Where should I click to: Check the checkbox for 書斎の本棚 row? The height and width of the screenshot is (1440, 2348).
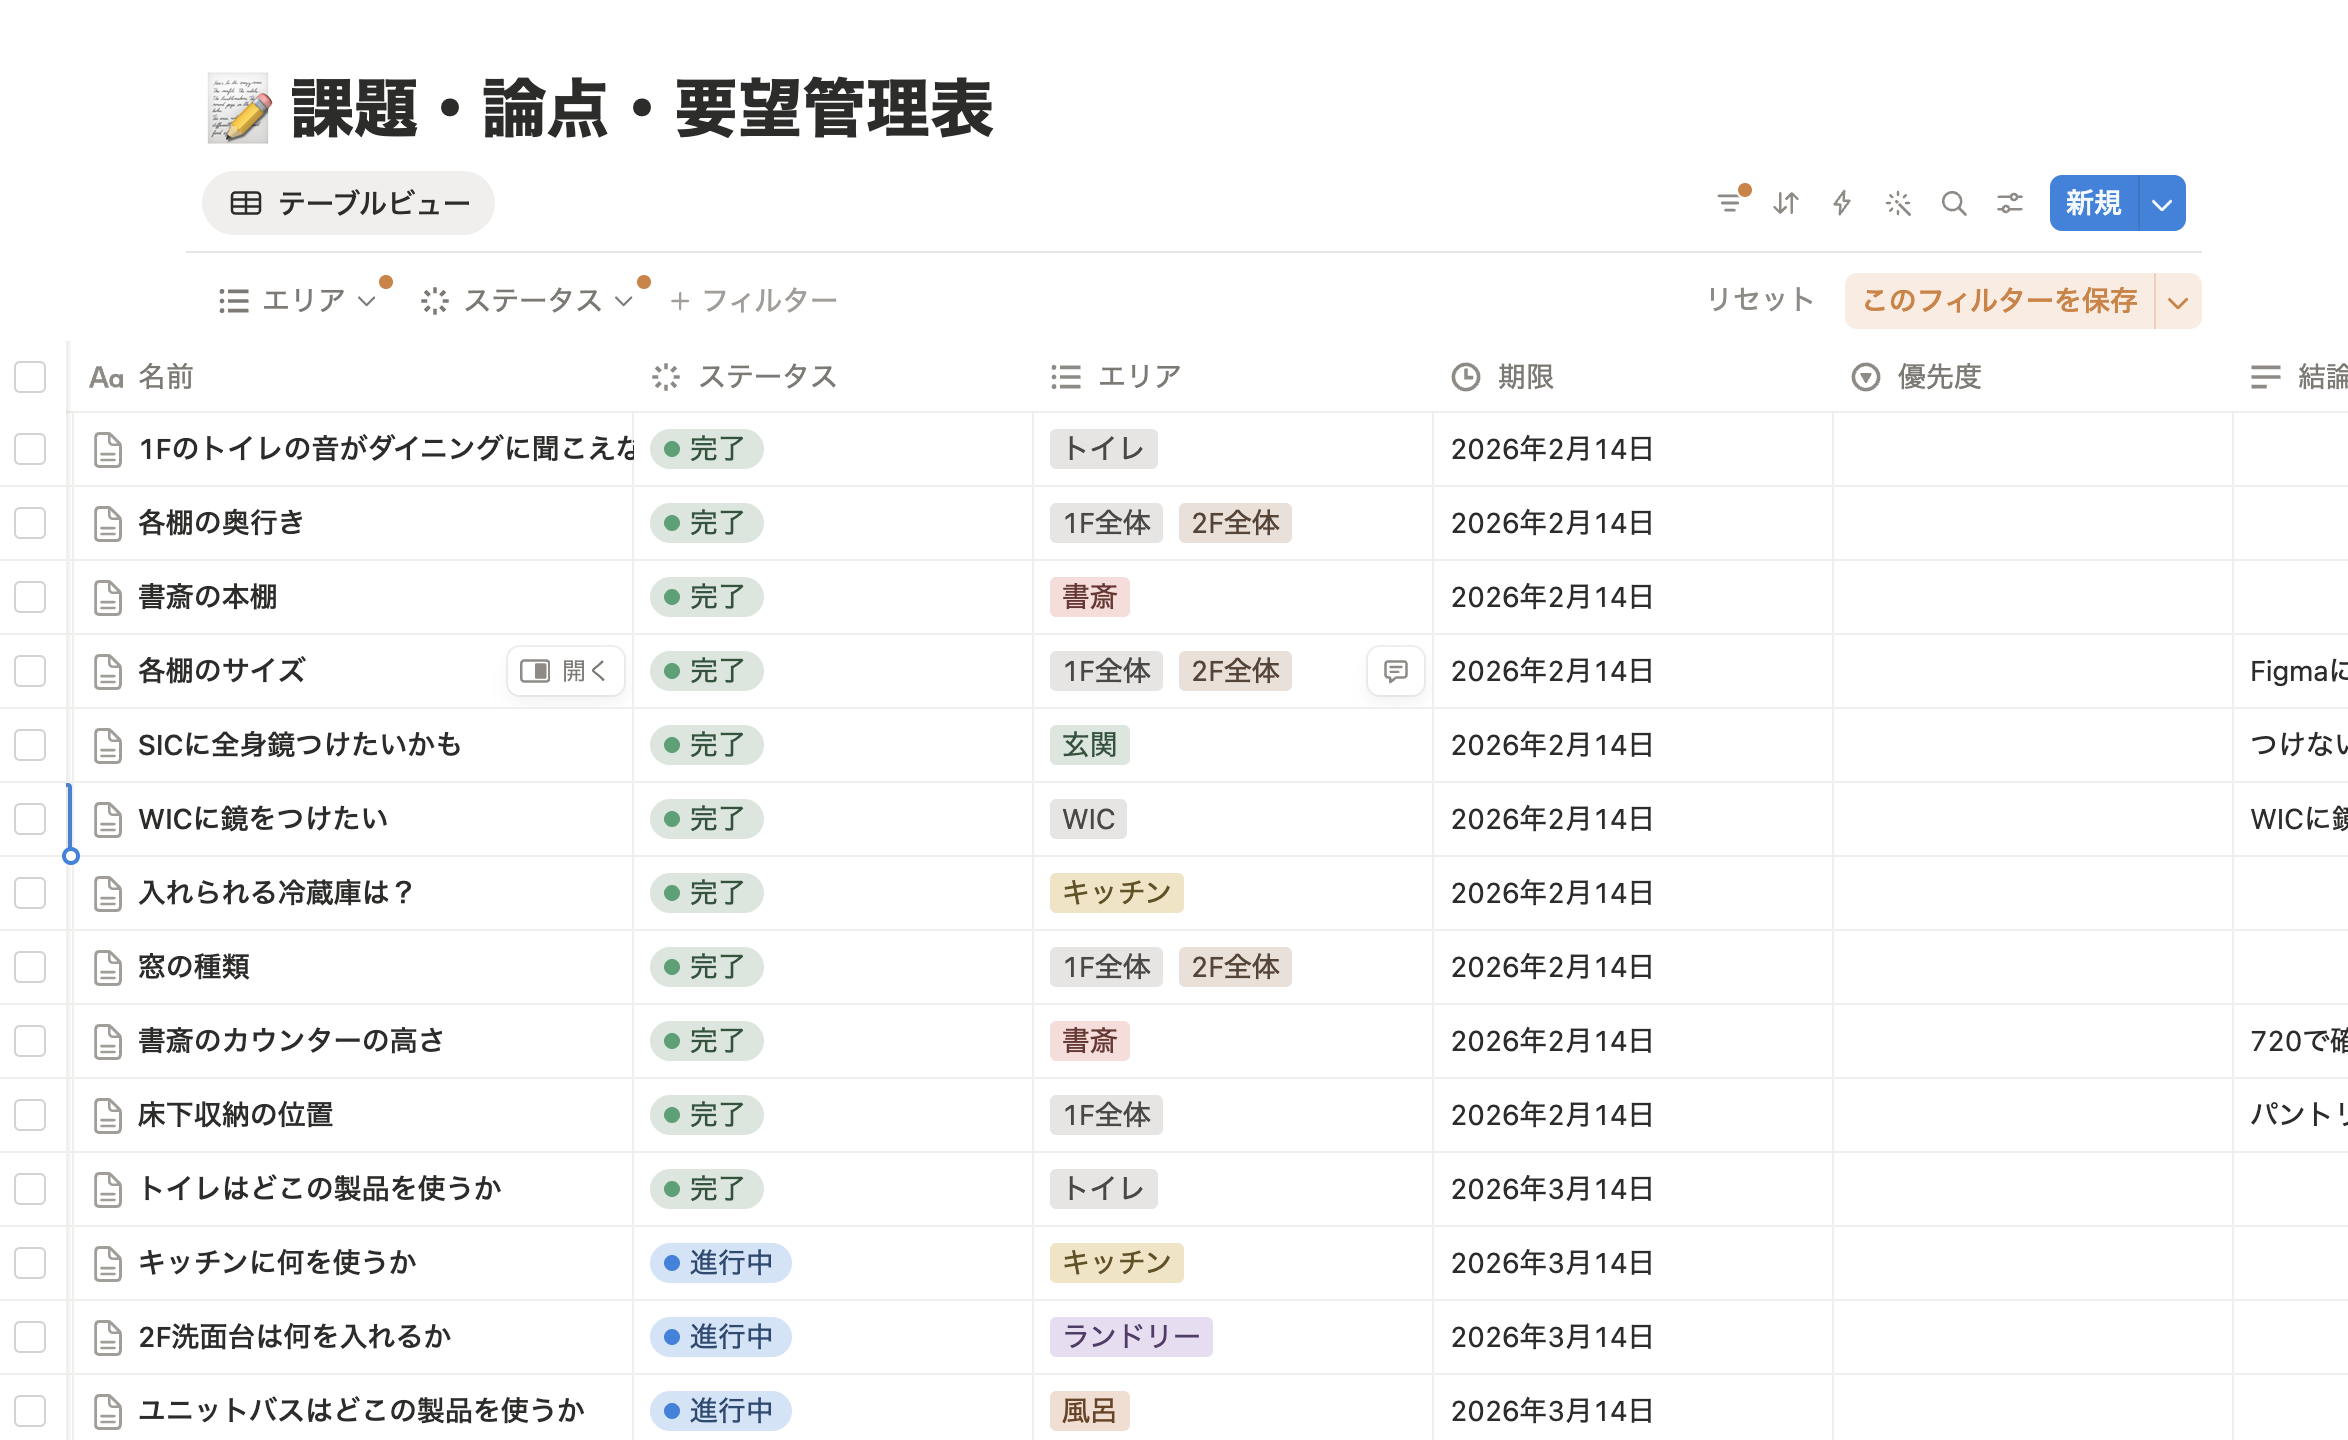click(x=30, y=597)
